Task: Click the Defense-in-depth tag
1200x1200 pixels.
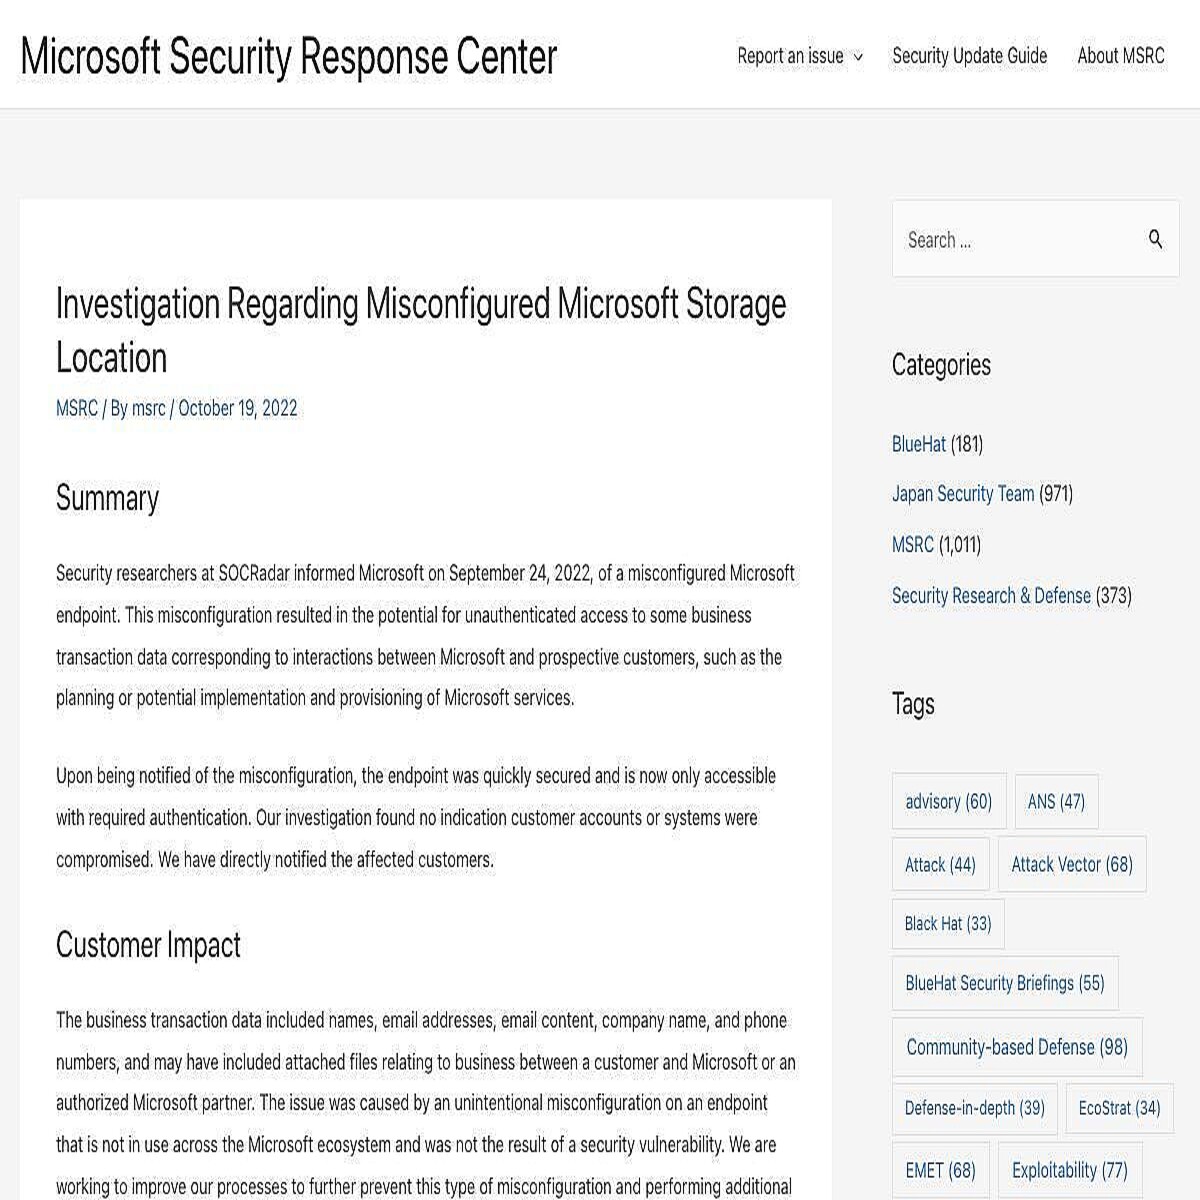Action: [x=974, y=1108]
